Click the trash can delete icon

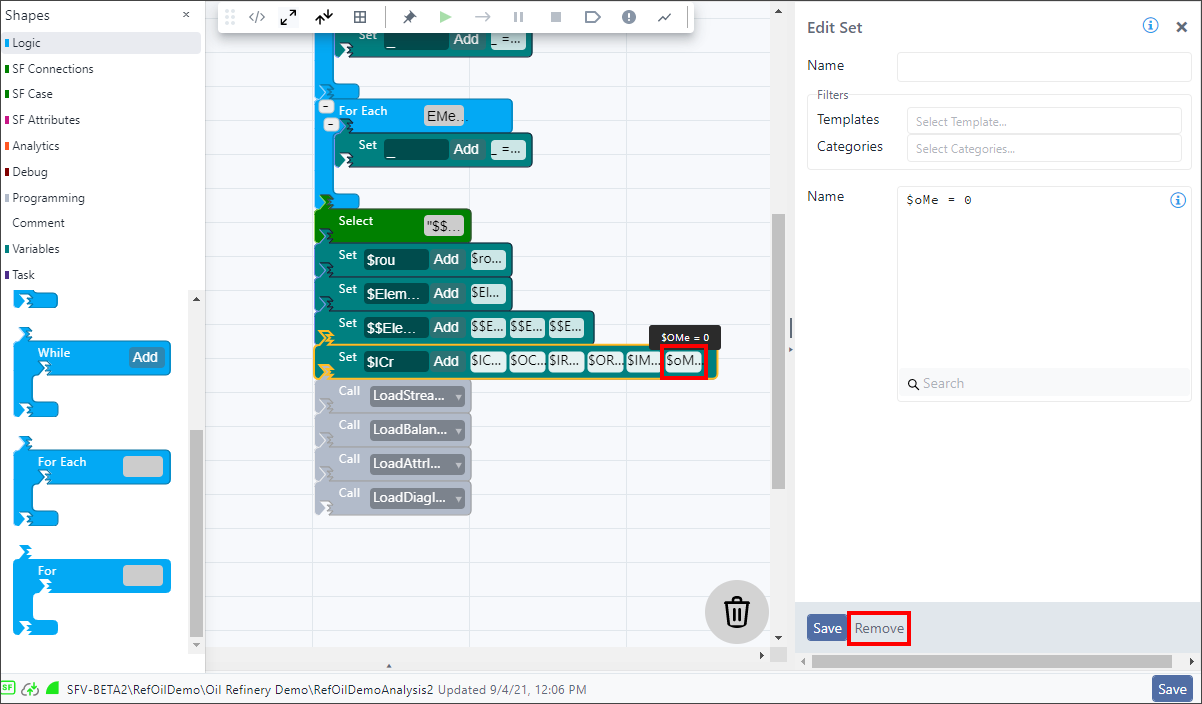point(737,611)
